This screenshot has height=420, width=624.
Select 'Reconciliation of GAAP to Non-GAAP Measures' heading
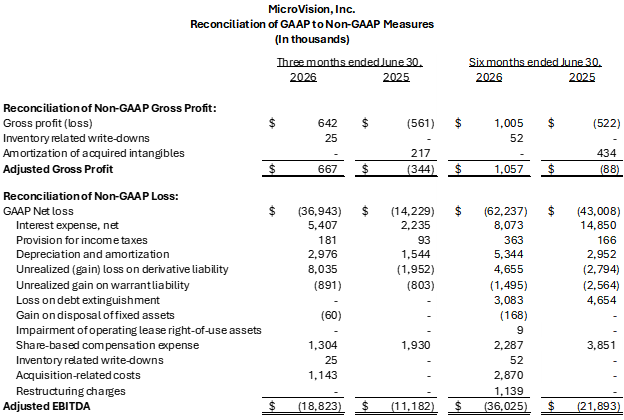(x=312, y=24)
